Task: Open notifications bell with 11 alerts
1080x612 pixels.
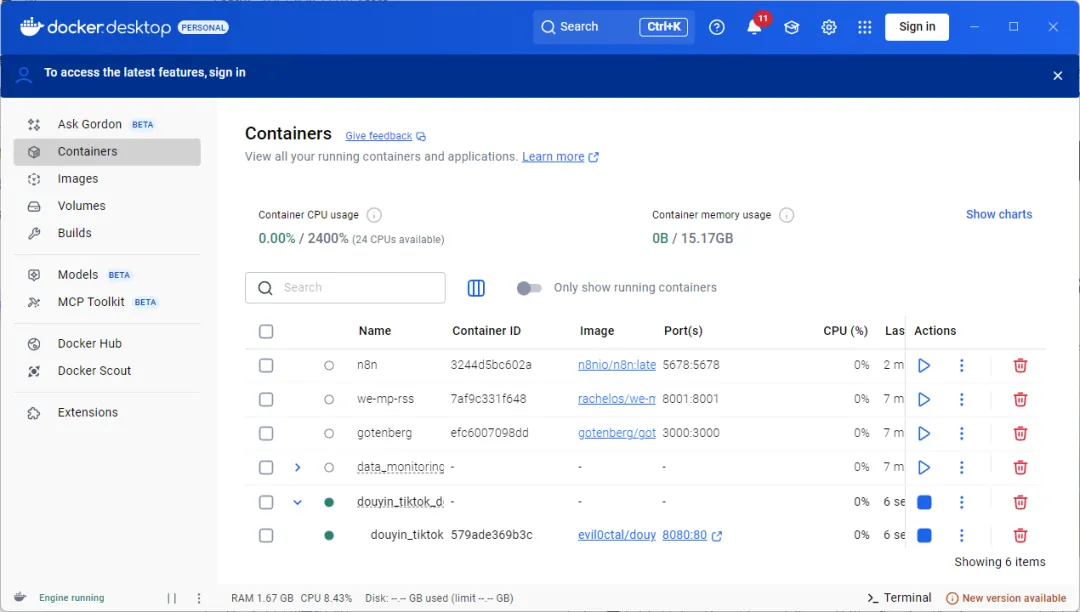Action: tap(755, 27)
